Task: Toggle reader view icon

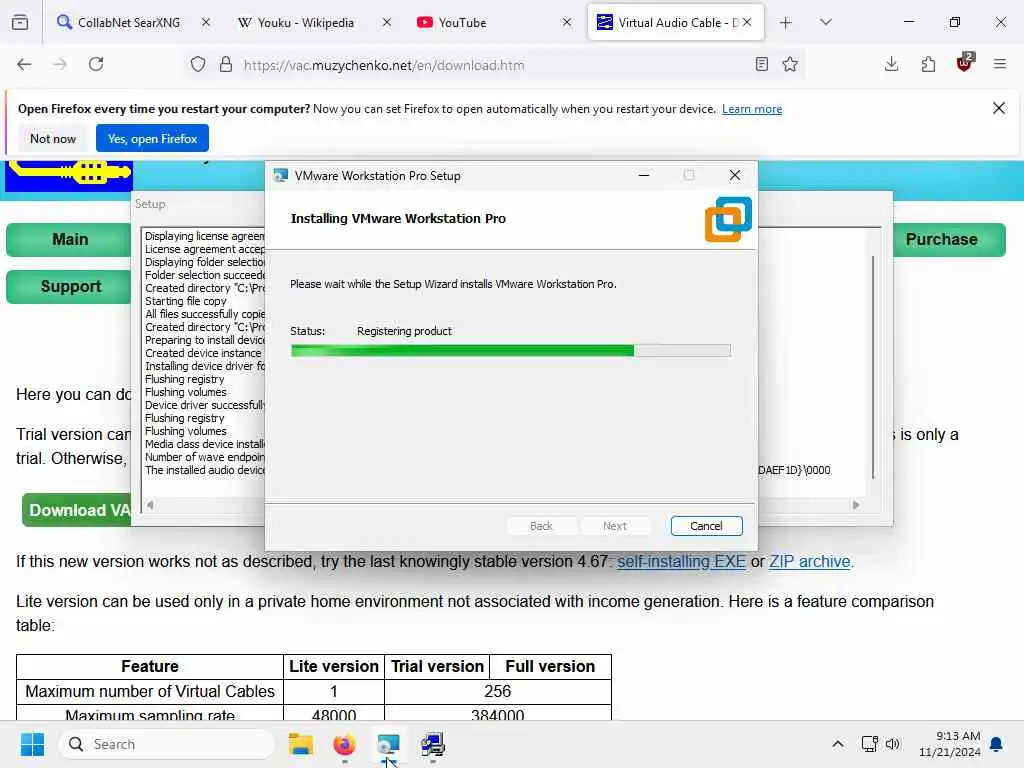Action: tap(761, 64)
